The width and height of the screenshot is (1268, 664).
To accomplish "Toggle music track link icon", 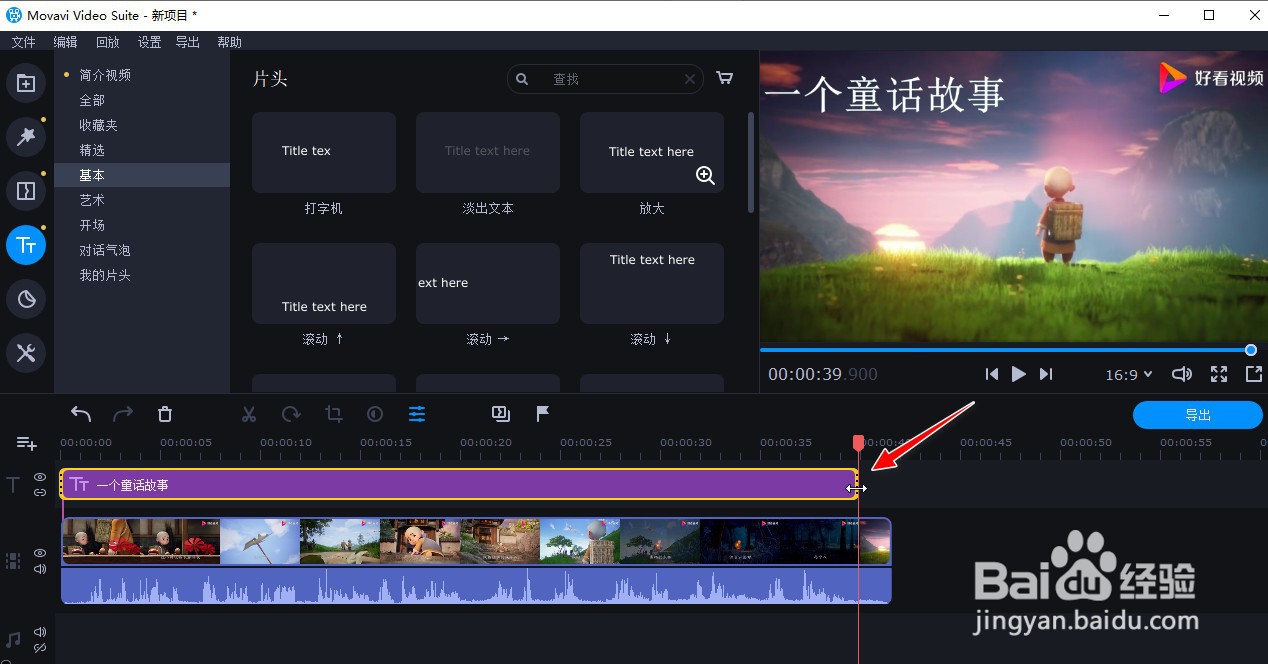I will [x=40, y=648].
